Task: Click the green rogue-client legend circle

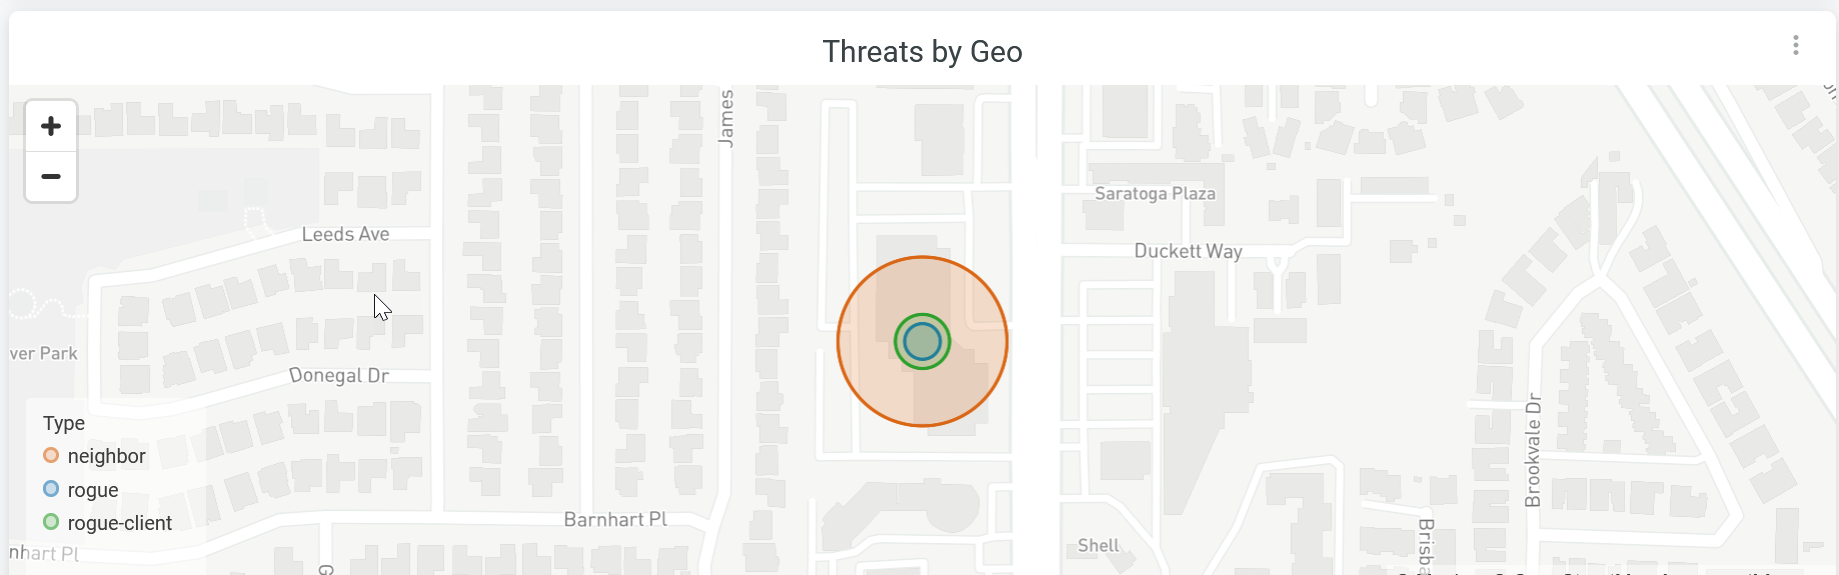Action: [51, 522]
